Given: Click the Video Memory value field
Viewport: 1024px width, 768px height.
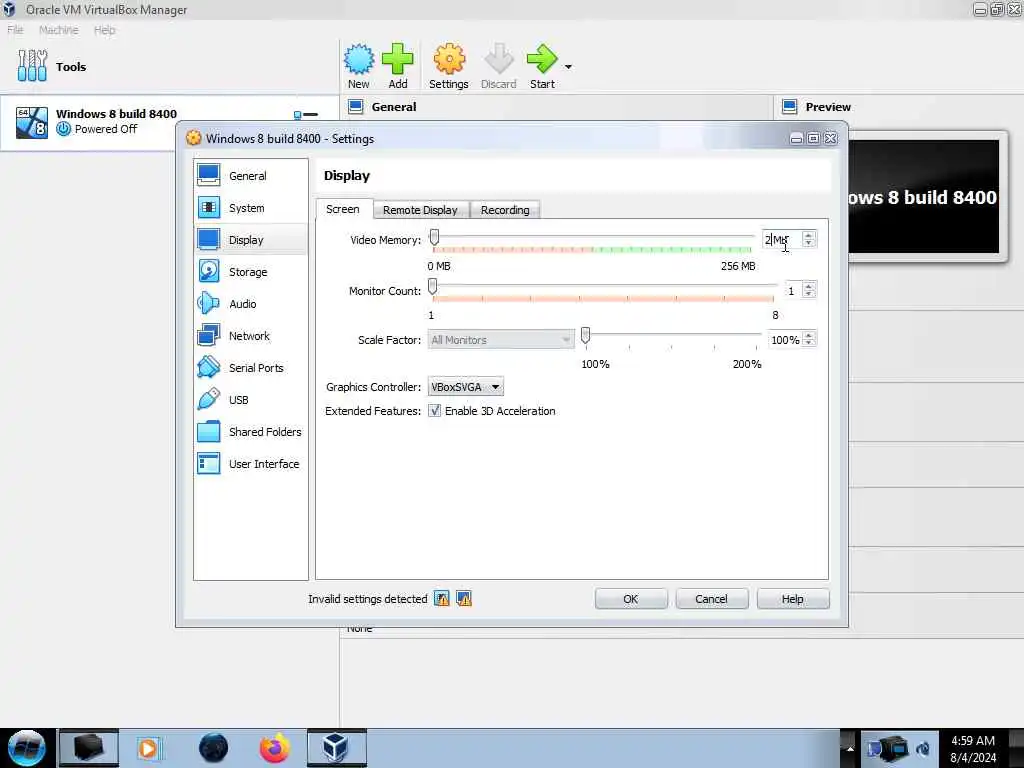Looking at the screenshot, I should tap(782, 240).
